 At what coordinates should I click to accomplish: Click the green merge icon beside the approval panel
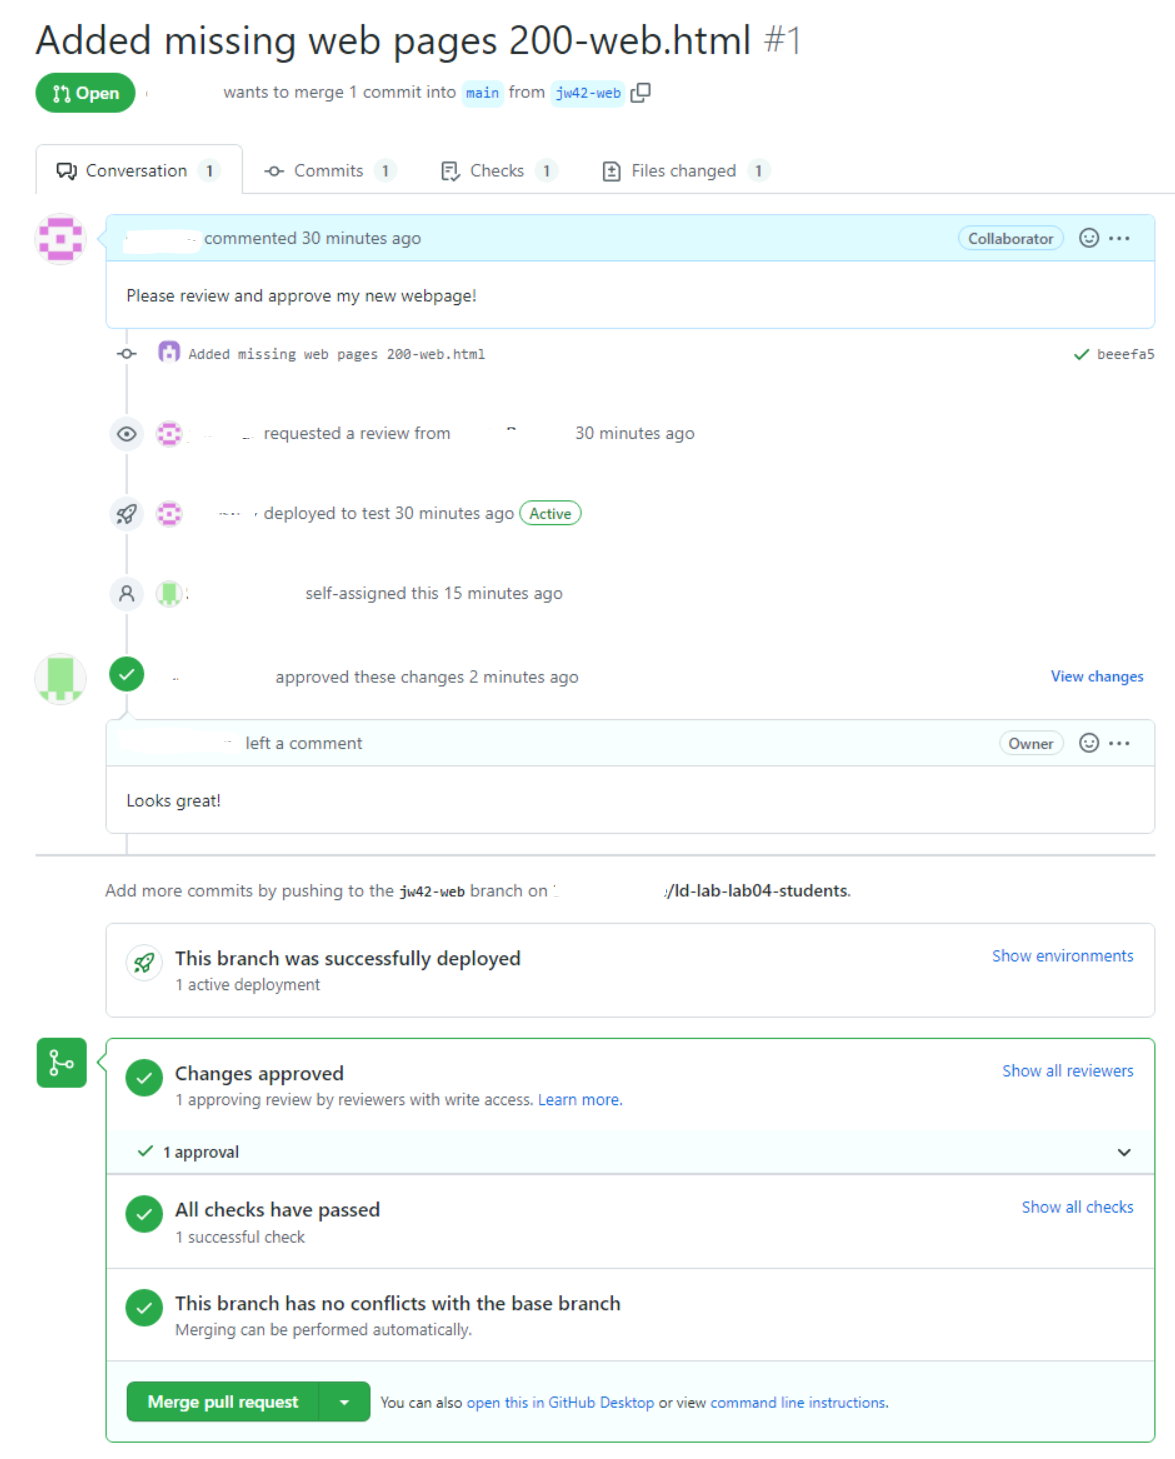click(61, 1063)
